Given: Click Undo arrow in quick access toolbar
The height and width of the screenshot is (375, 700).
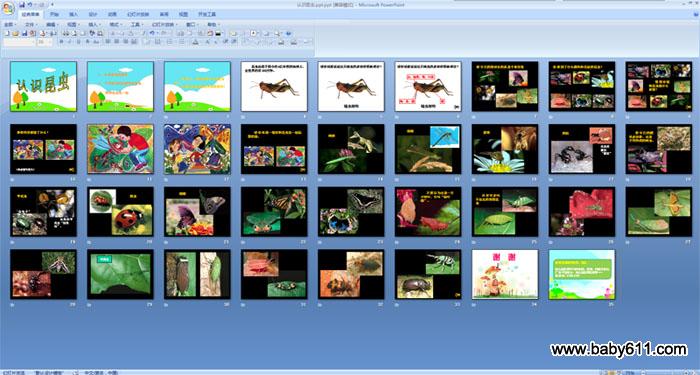Looking at the screenshot, I should pyautogui.click(x=29, y=4).
